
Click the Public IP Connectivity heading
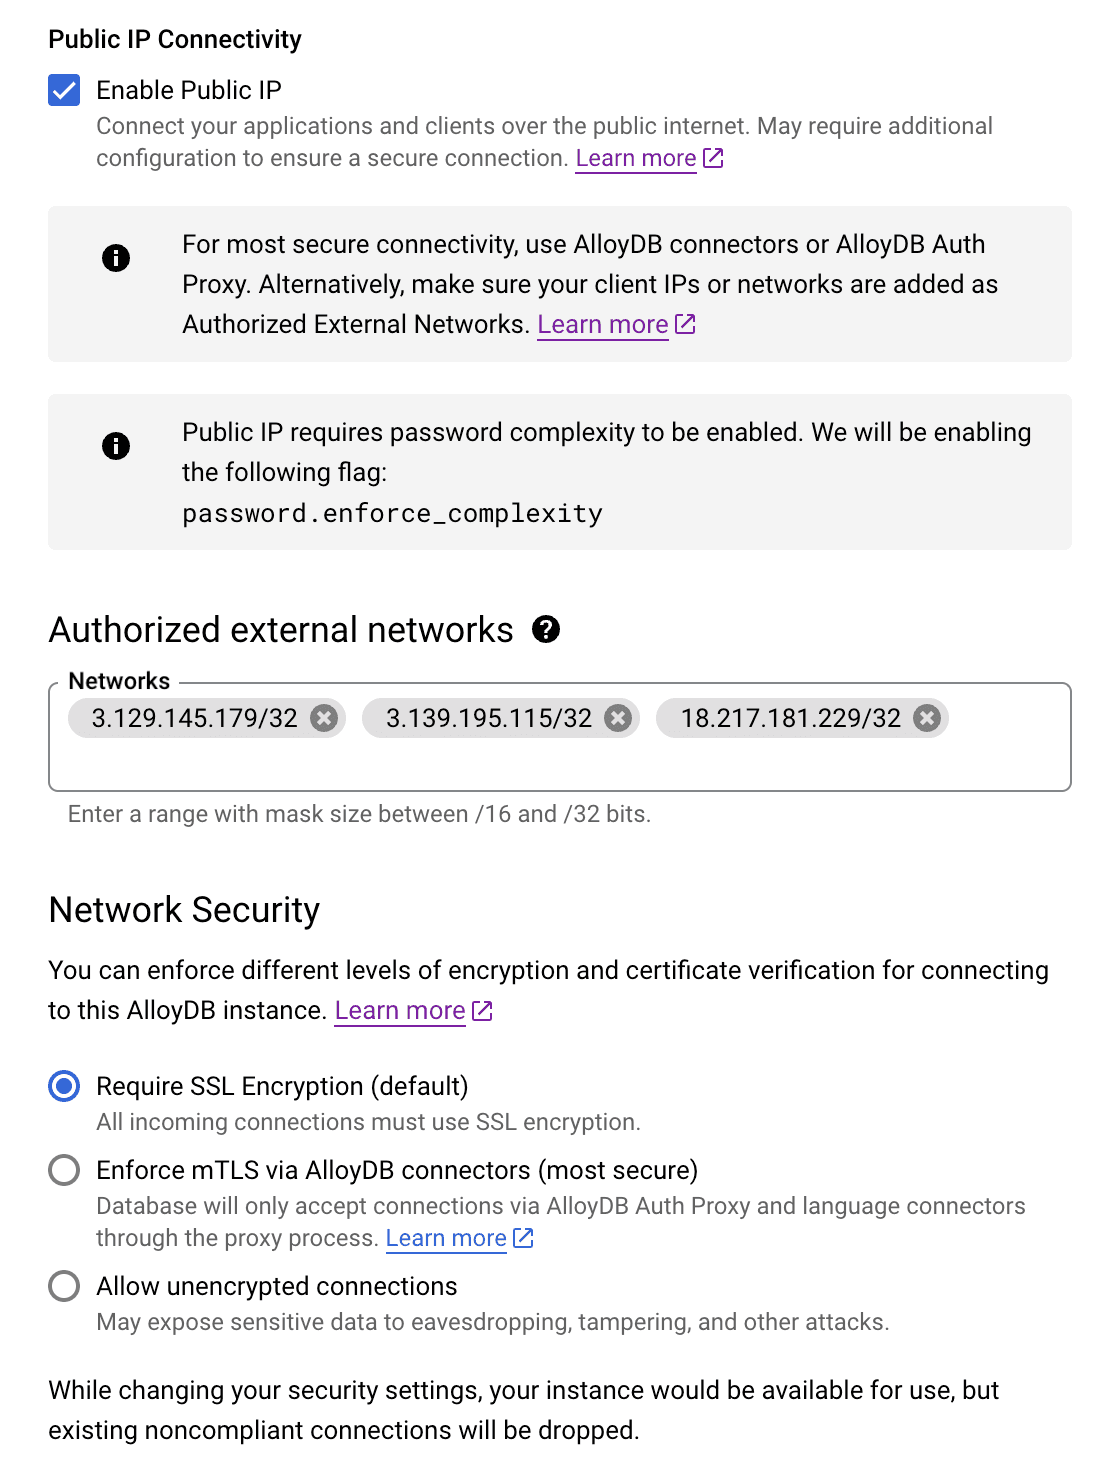point(175,39)
